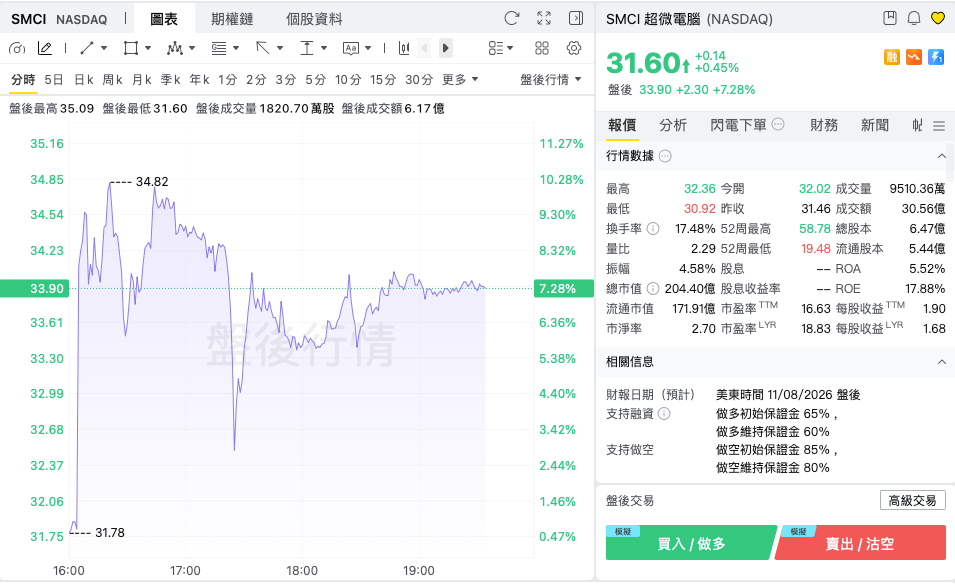Switch to the 圖表 tab
Image resolution: width=955 pixels, height=587 pixels.
coord(164,19)
